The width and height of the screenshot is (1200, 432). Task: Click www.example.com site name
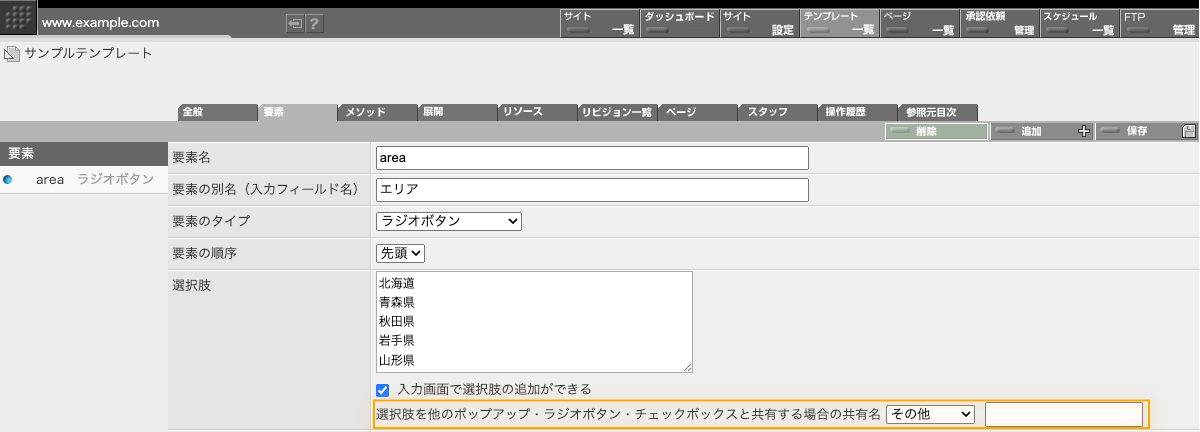click(x=100, y=22)
